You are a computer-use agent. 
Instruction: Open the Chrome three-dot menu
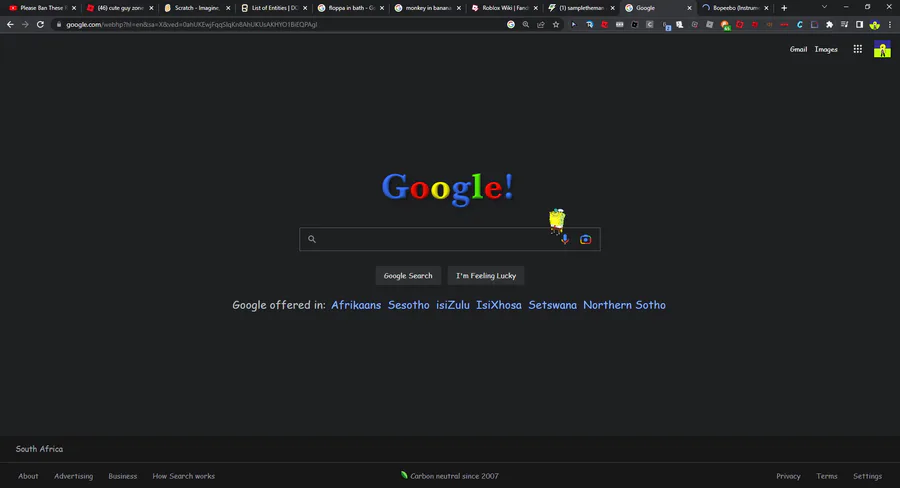coord(890,25)
